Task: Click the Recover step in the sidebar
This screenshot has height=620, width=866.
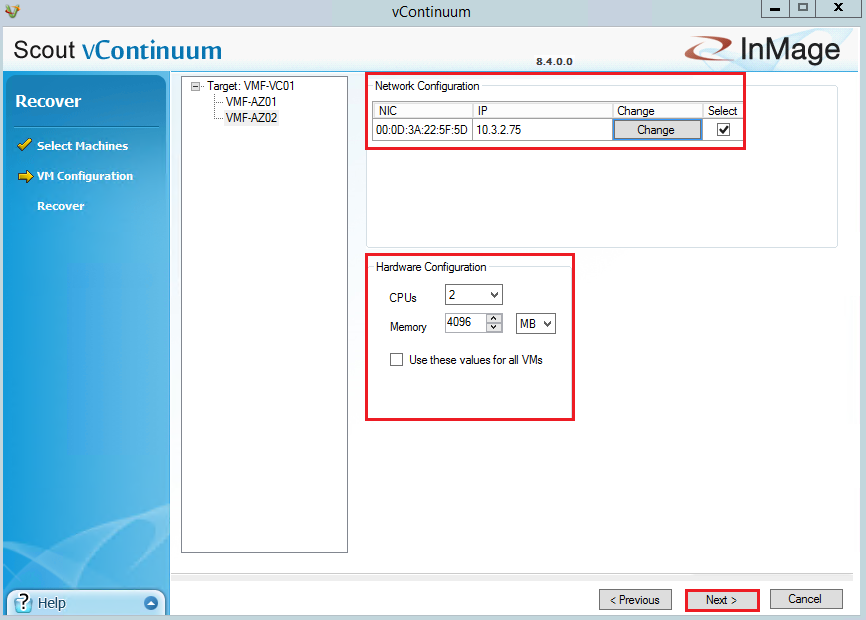Action: click(x=60, y=206)
